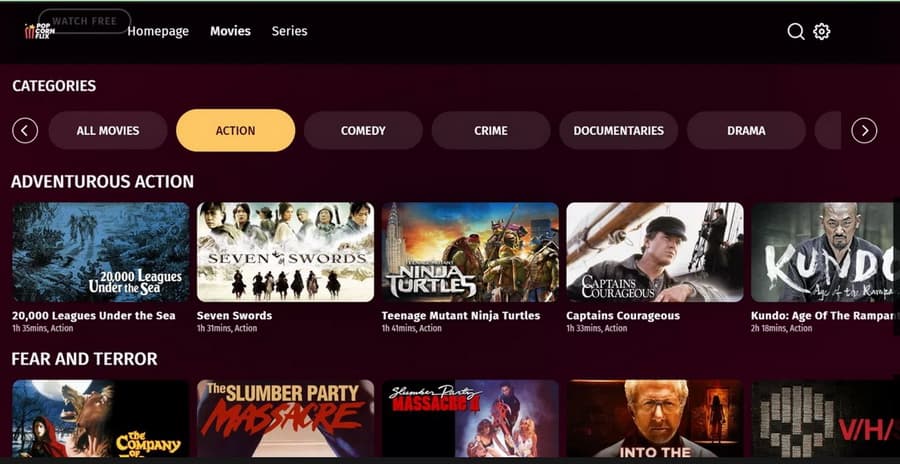Show more categories with right arrow
Image resolution: width=900 pixels, height=464 pixels.
tap(864, 130)
